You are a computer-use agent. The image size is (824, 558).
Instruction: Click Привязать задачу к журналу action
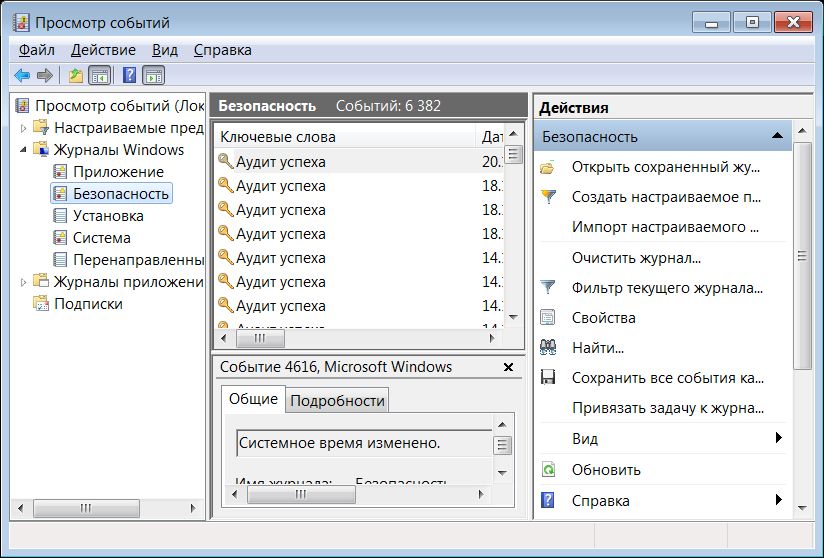667,408
